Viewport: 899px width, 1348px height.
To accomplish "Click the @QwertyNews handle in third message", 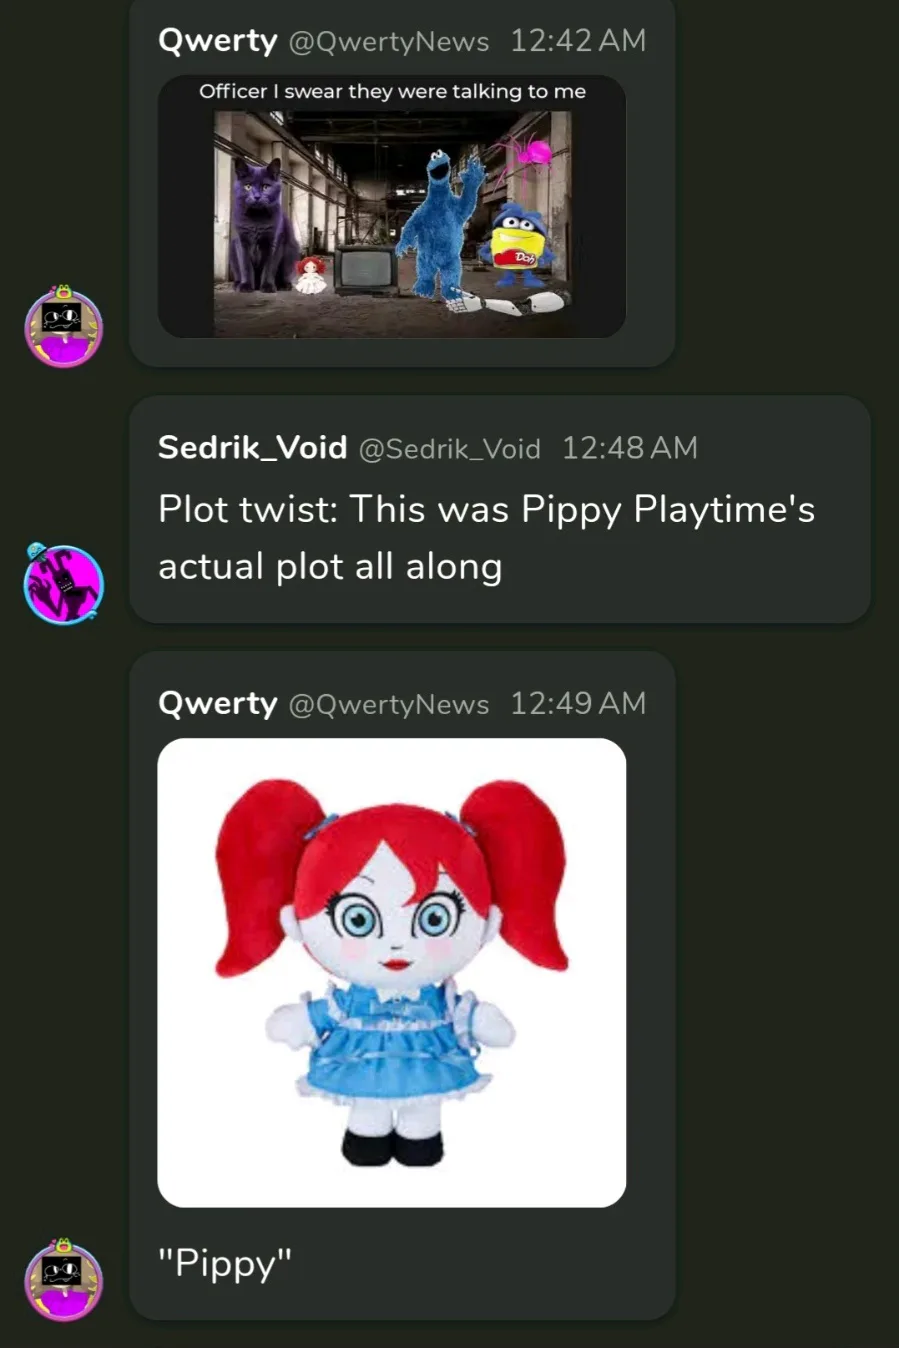I will pos(389,705).
